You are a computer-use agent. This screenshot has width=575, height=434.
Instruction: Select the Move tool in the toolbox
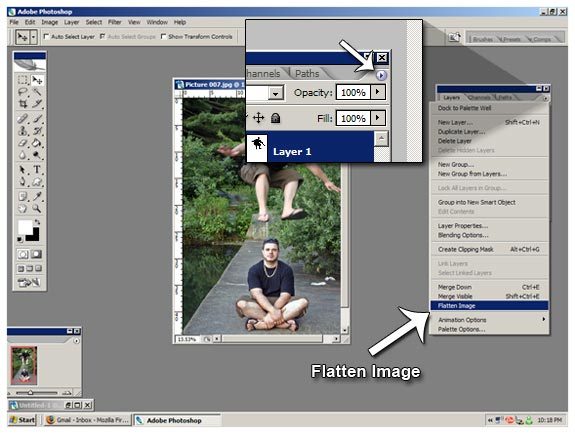(37, 80)
